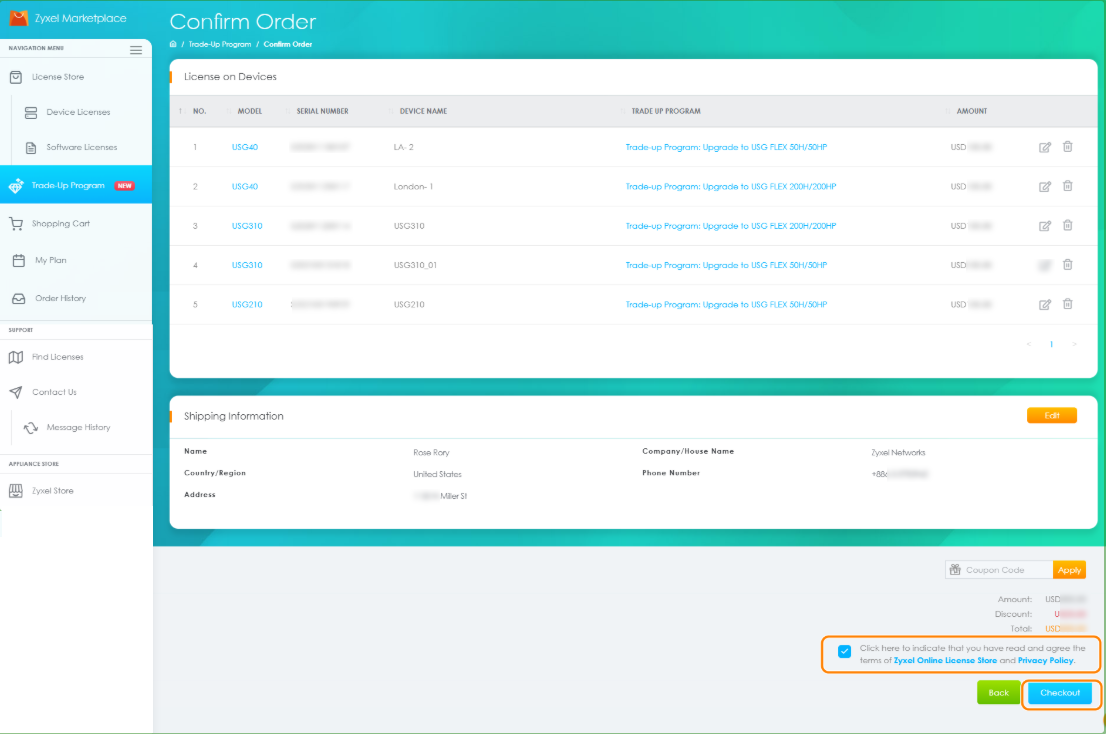
Task: Click the License Store bag icon
Action: point(16,77)
